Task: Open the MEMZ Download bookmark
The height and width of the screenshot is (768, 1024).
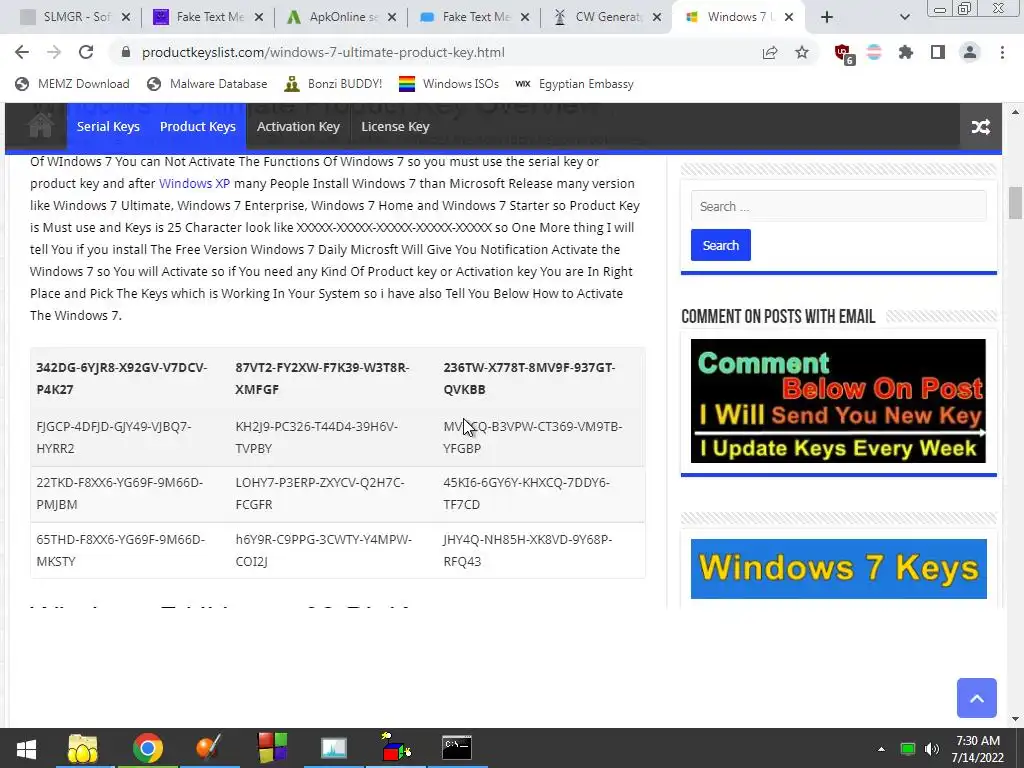Action: [72, 84]
